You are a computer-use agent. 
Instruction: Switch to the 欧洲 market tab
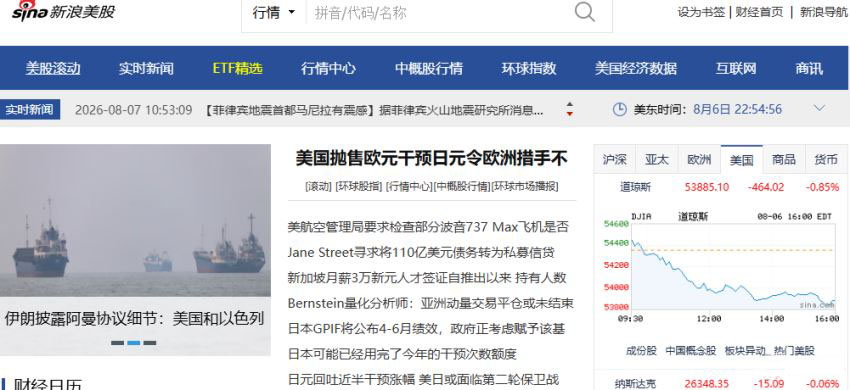point(699,159)
